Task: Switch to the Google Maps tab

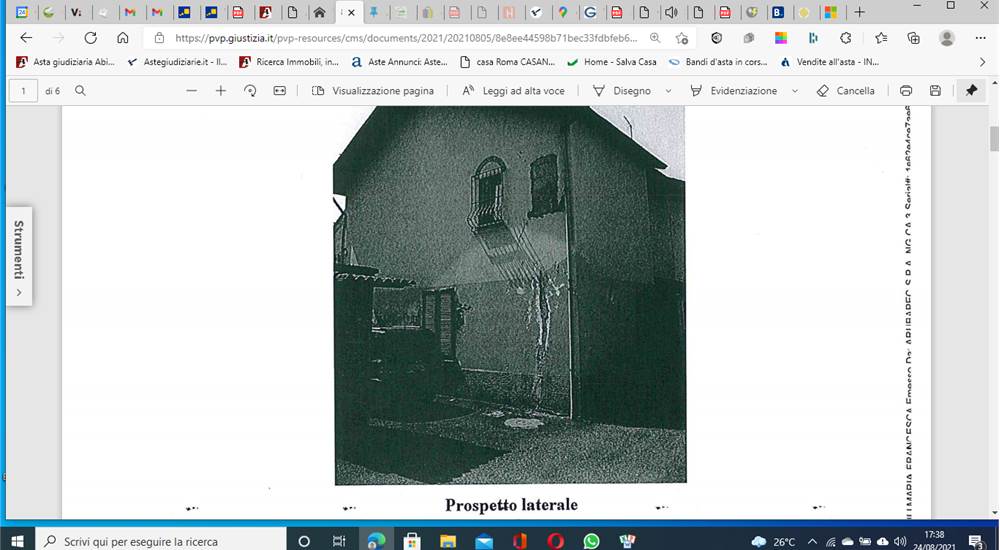Action: pyautogui.click(x=562, y=12)
